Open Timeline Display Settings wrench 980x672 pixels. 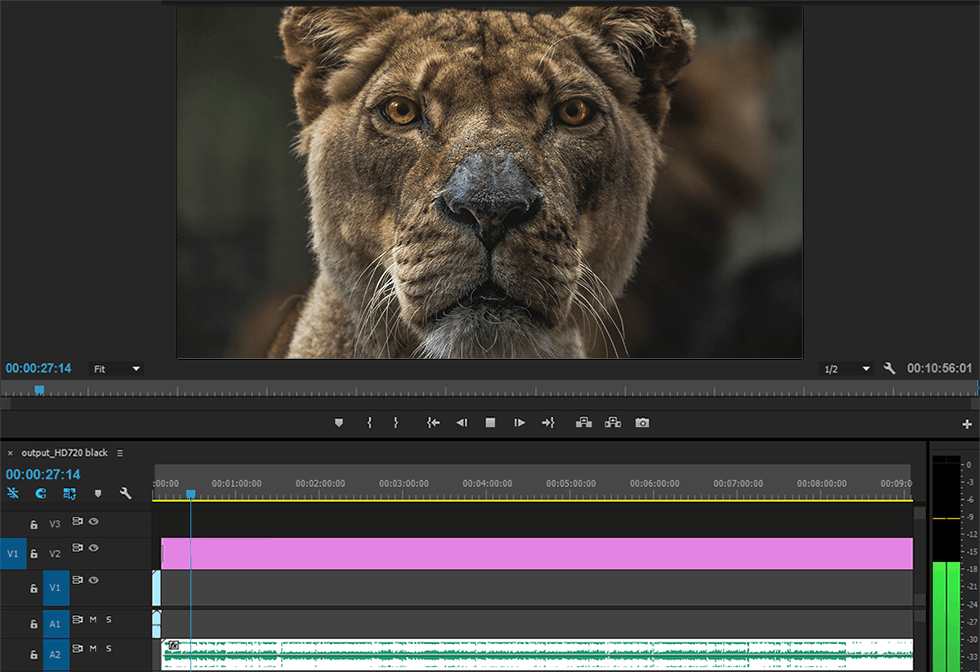click(x=126, y=493)
